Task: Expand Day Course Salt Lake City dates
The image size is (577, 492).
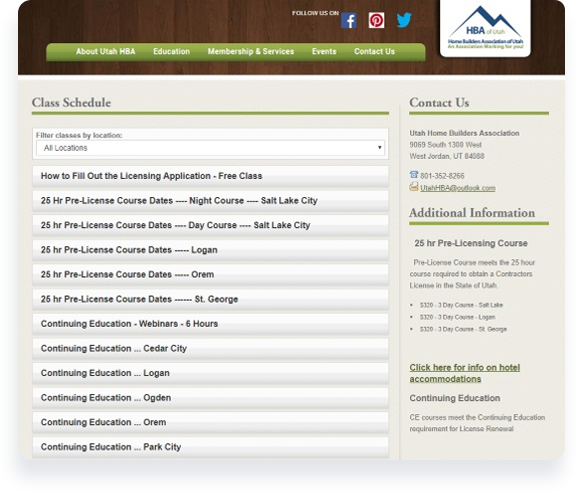Action: pyautogui.click(x=210, y=225)
